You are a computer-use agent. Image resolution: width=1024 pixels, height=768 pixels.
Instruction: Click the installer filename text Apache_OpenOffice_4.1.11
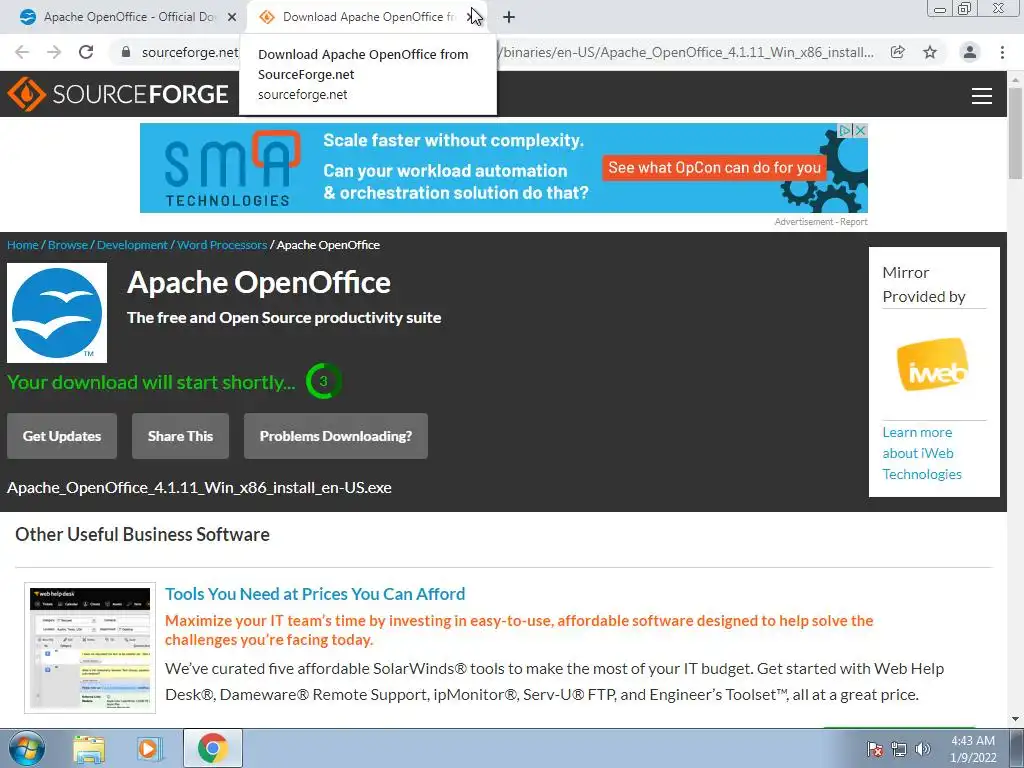[199, 488]
